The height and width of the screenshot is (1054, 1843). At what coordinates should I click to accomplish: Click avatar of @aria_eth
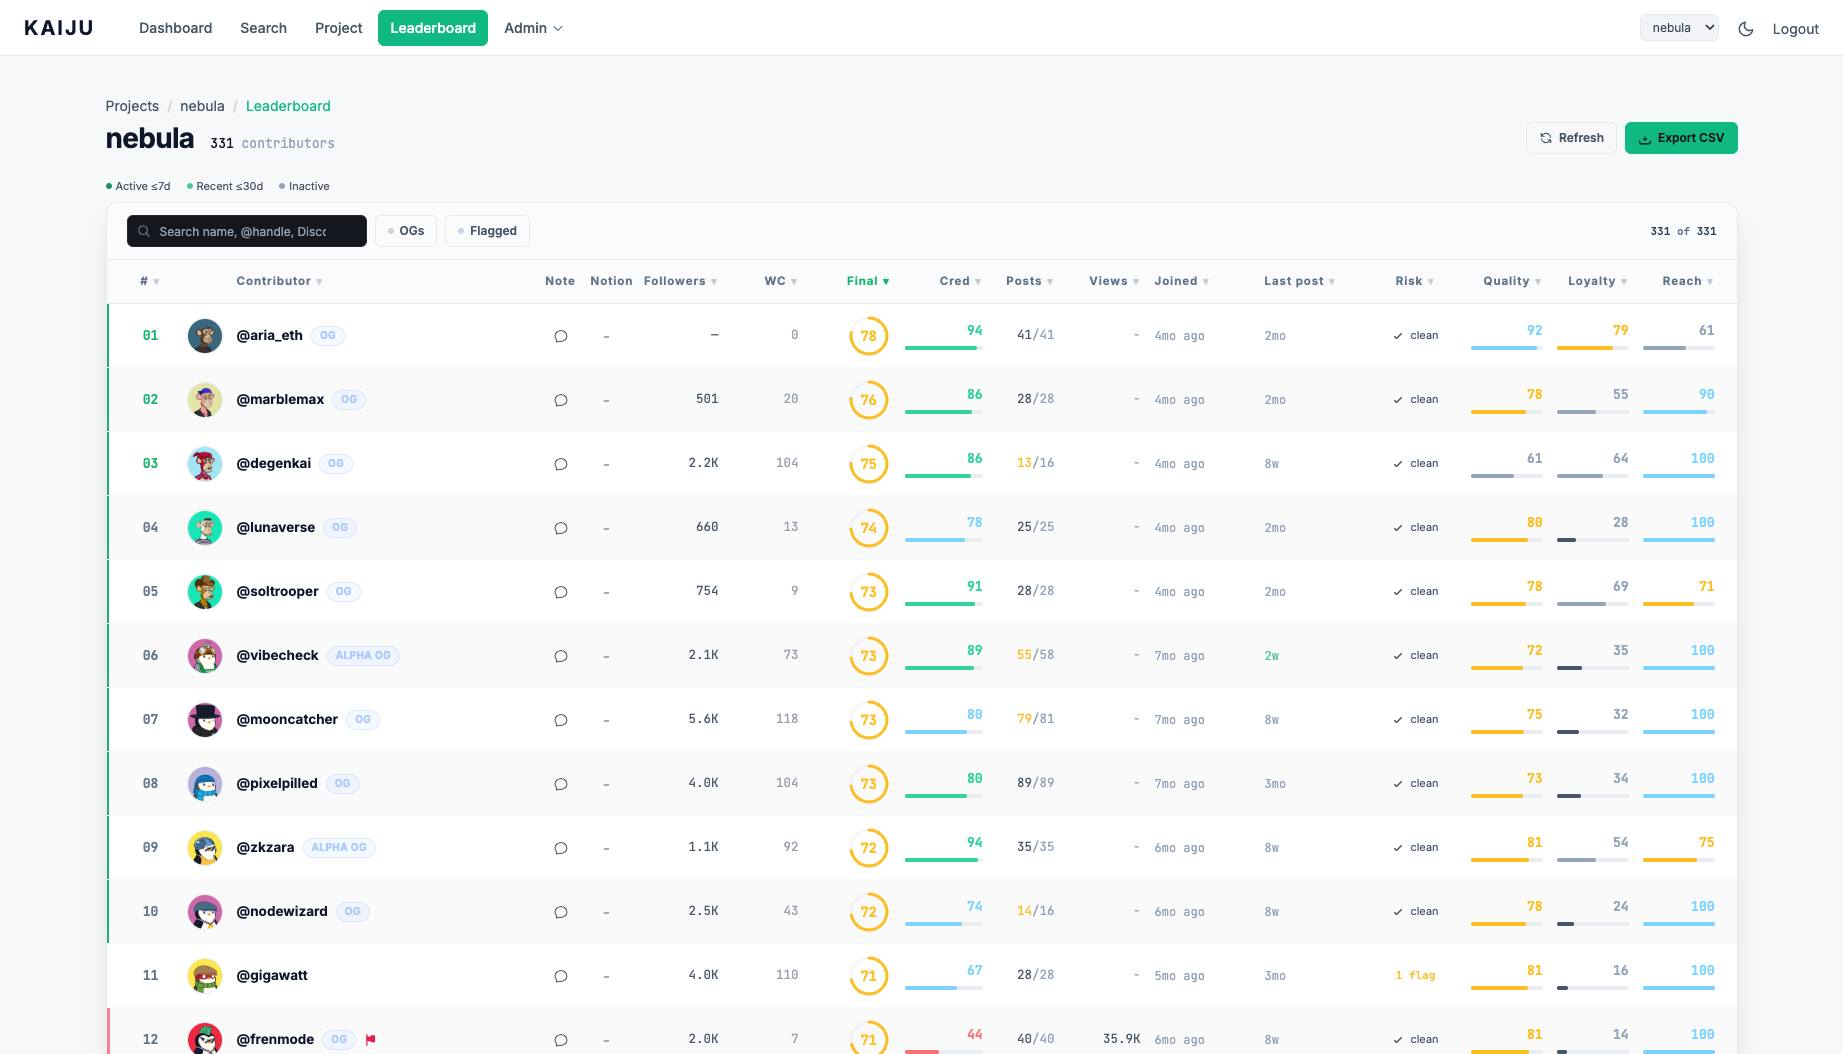click(x=205, y=336)
